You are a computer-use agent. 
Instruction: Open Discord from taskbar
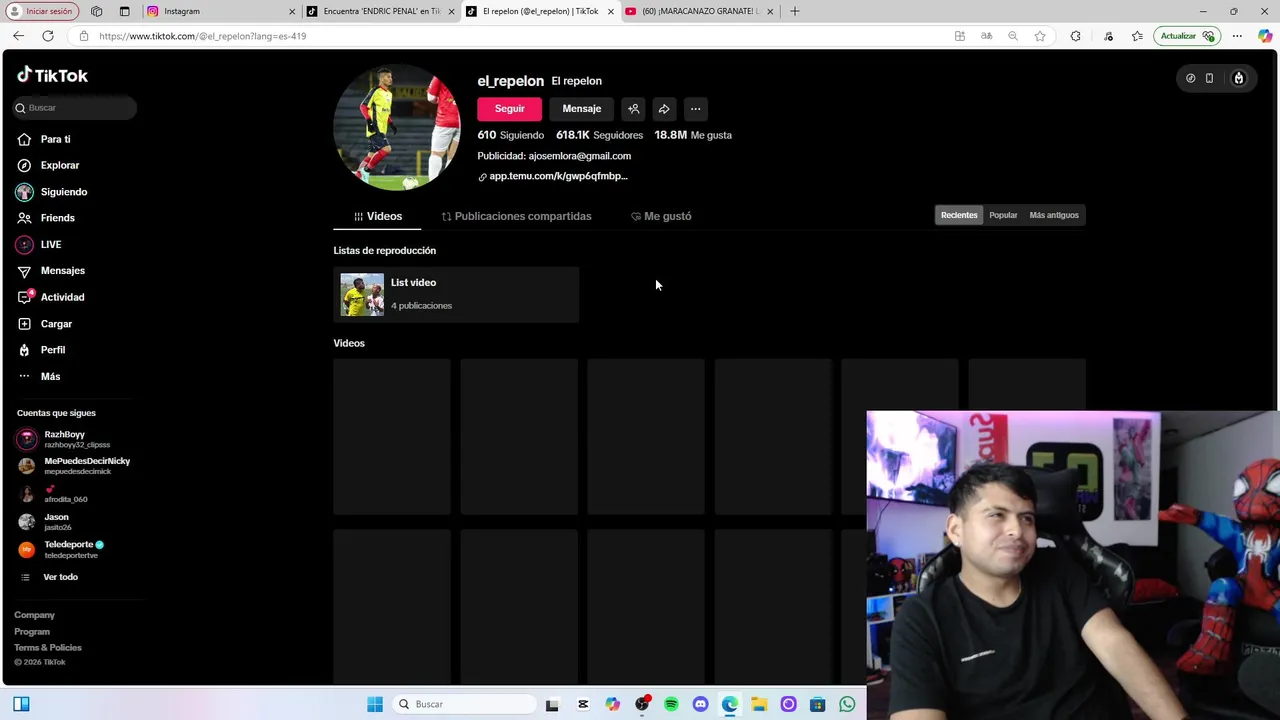click(x=700, y=704)
